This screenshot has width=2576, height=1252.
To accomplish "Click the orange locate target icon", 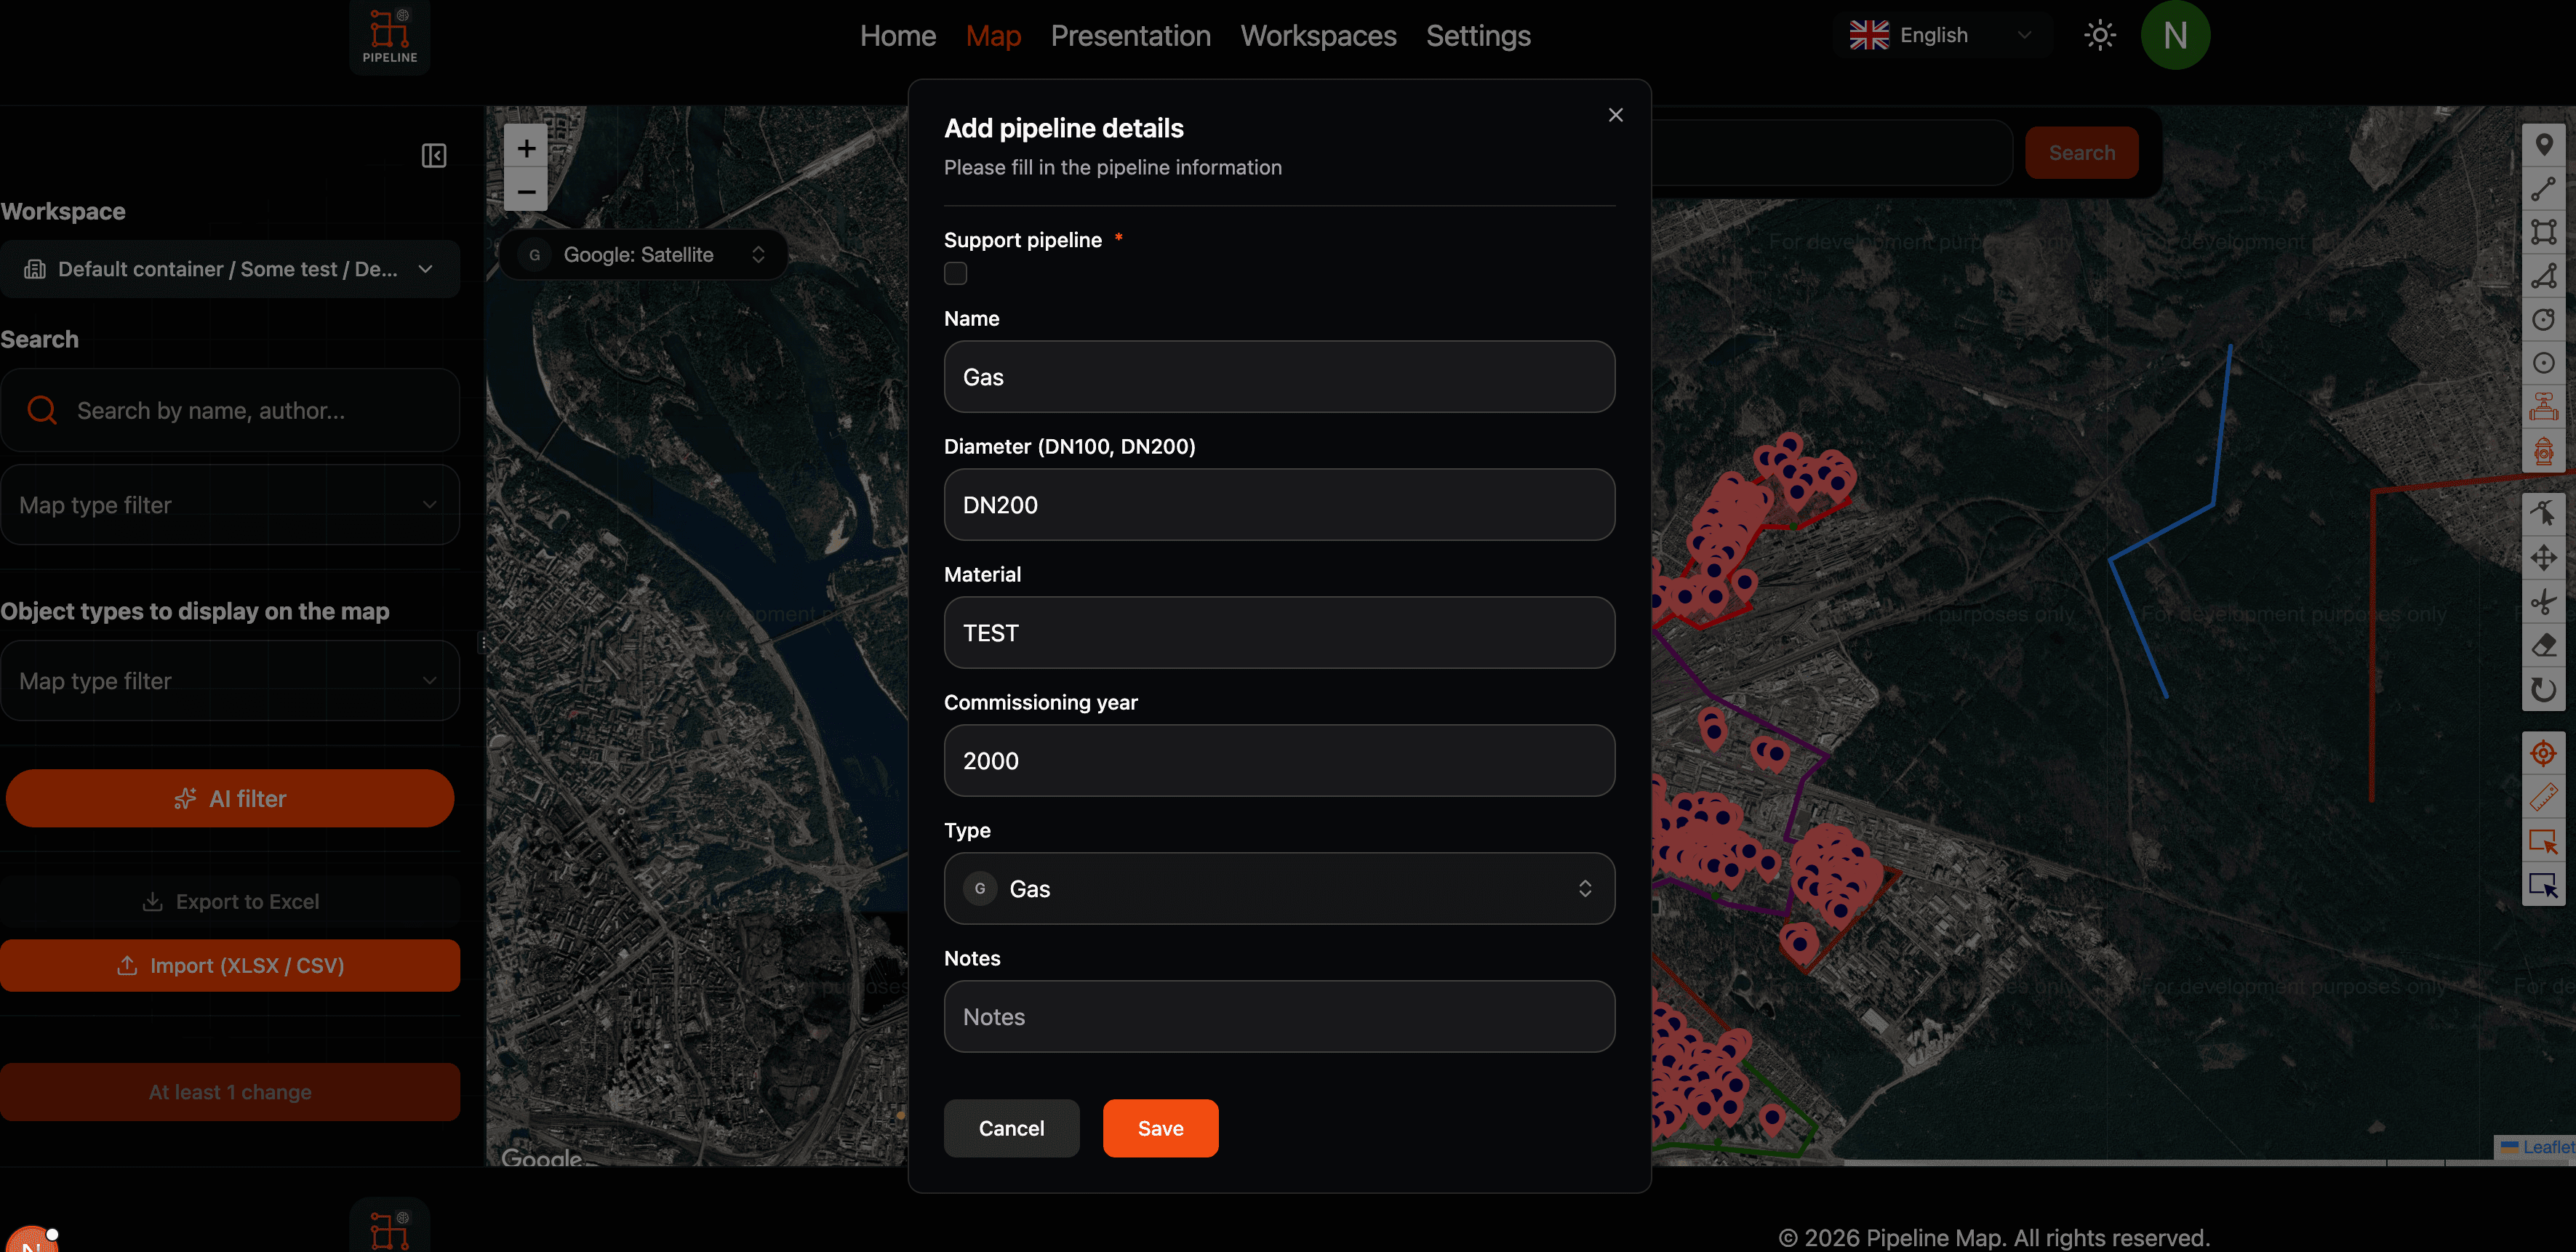I will (x=2543, y=753).
